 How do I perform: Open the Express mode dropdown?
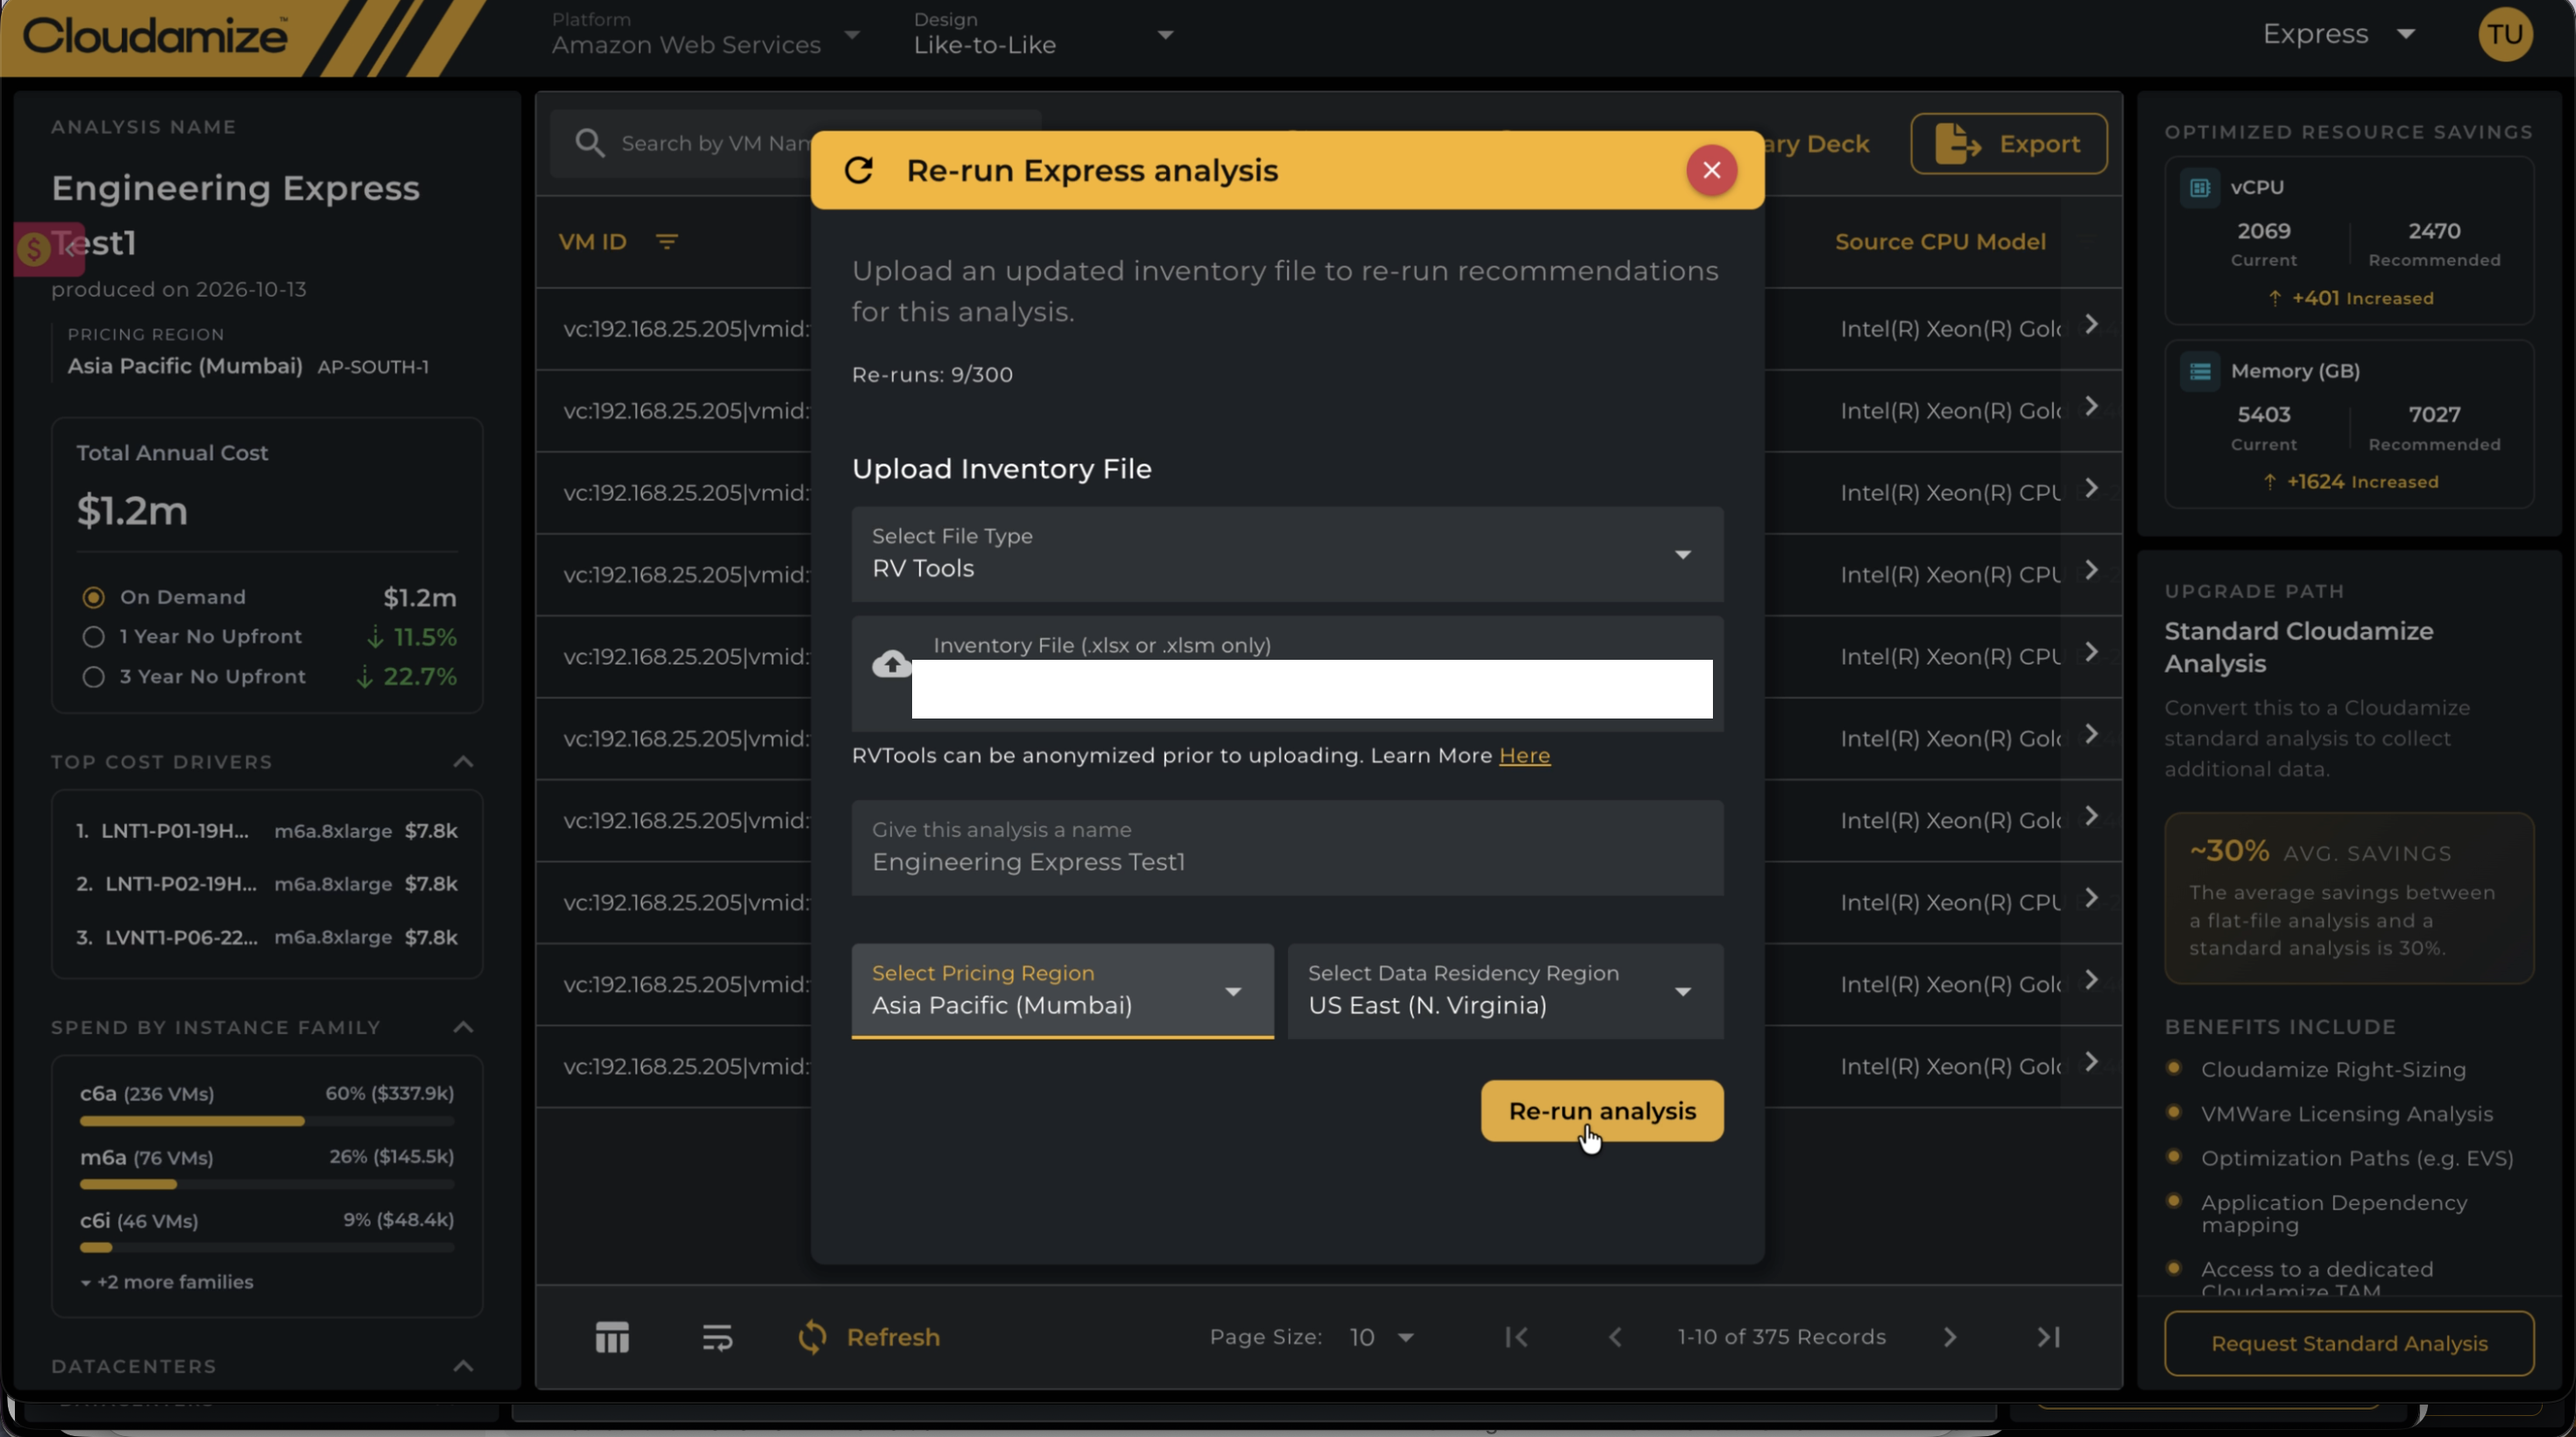(2339, 35)
